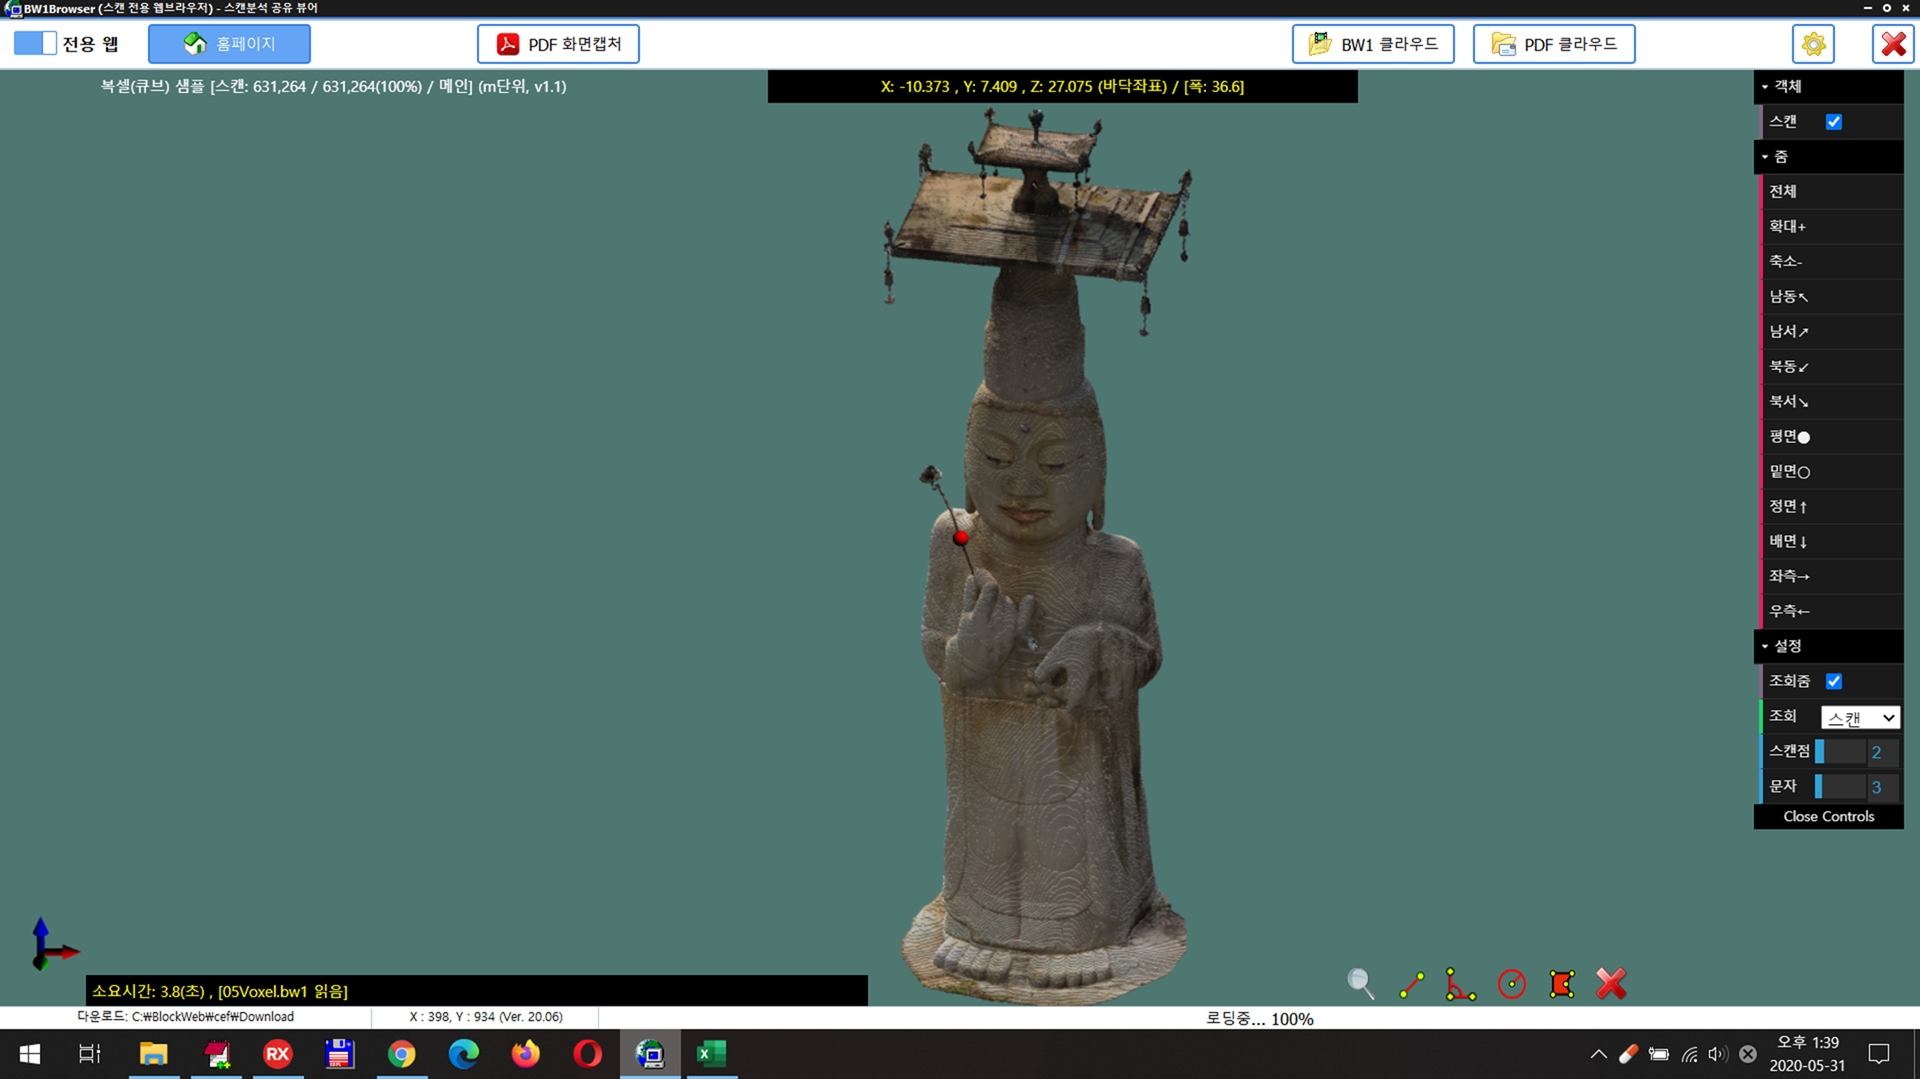The height and width of the screenshot is (1079, 1920).
Task: Adjust the 스캔점 slider
Action: 1840,752
